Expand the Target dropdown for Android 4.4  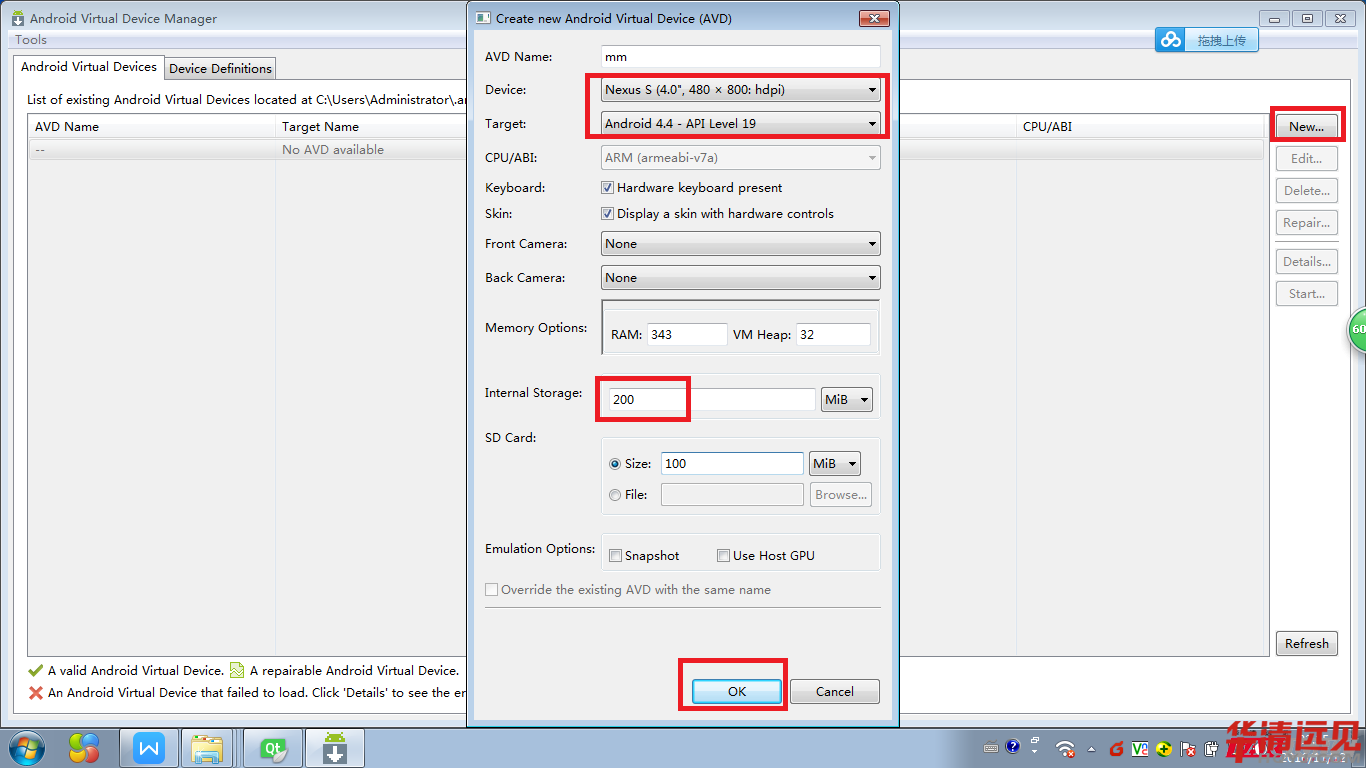[741, 124]
